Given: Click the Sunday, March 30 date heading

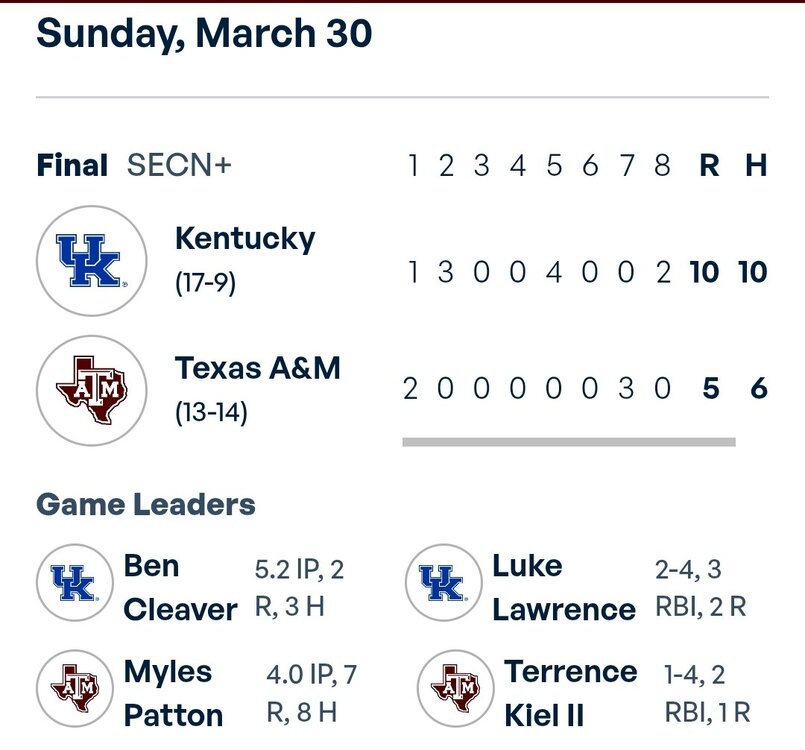Looking at the screenshot, I should coord(204,33).
